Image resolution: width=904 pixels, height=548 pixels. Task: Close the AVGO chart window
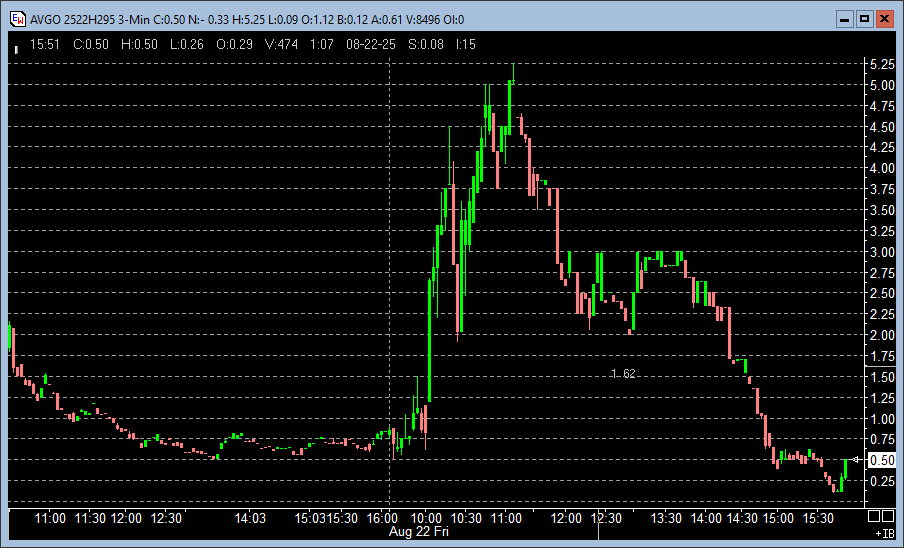click(x=884, y=19)
